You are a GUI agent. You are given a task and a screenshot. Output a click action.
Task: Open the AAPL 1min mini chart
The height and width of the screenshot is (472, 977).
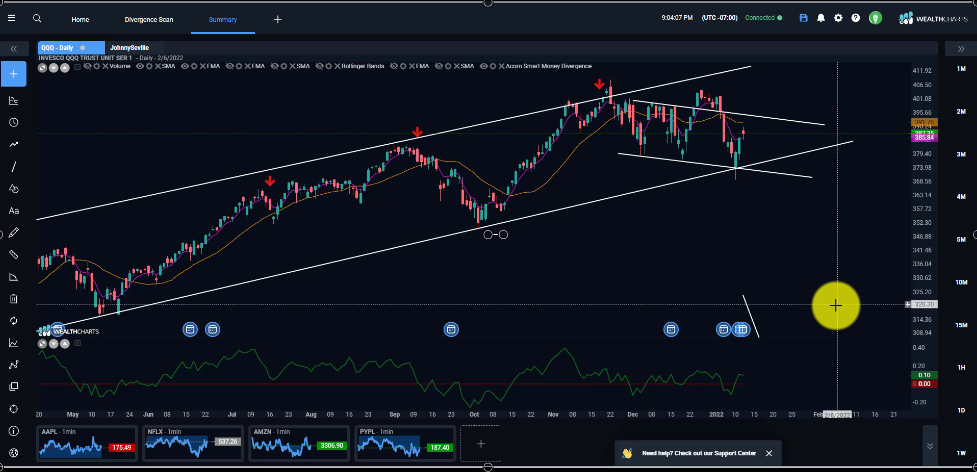coord(87,443)
